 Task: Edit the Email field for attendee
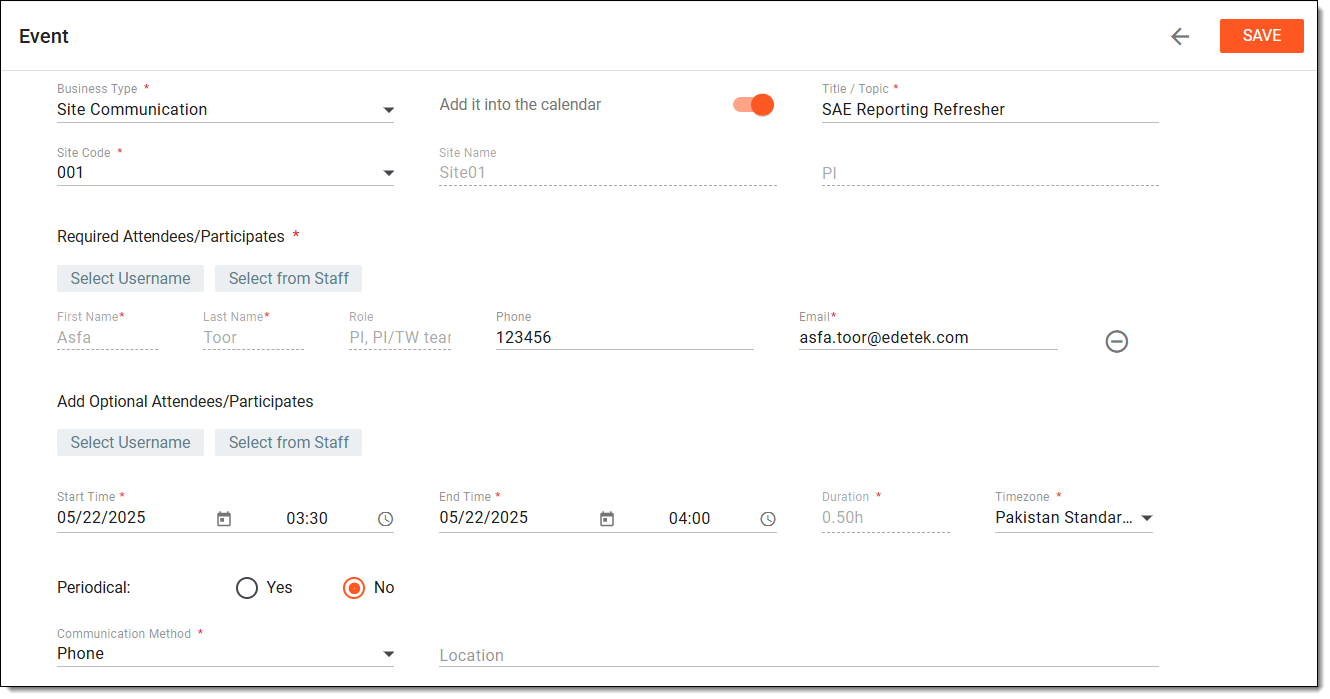pyautogui.click(x=928, y=338)
